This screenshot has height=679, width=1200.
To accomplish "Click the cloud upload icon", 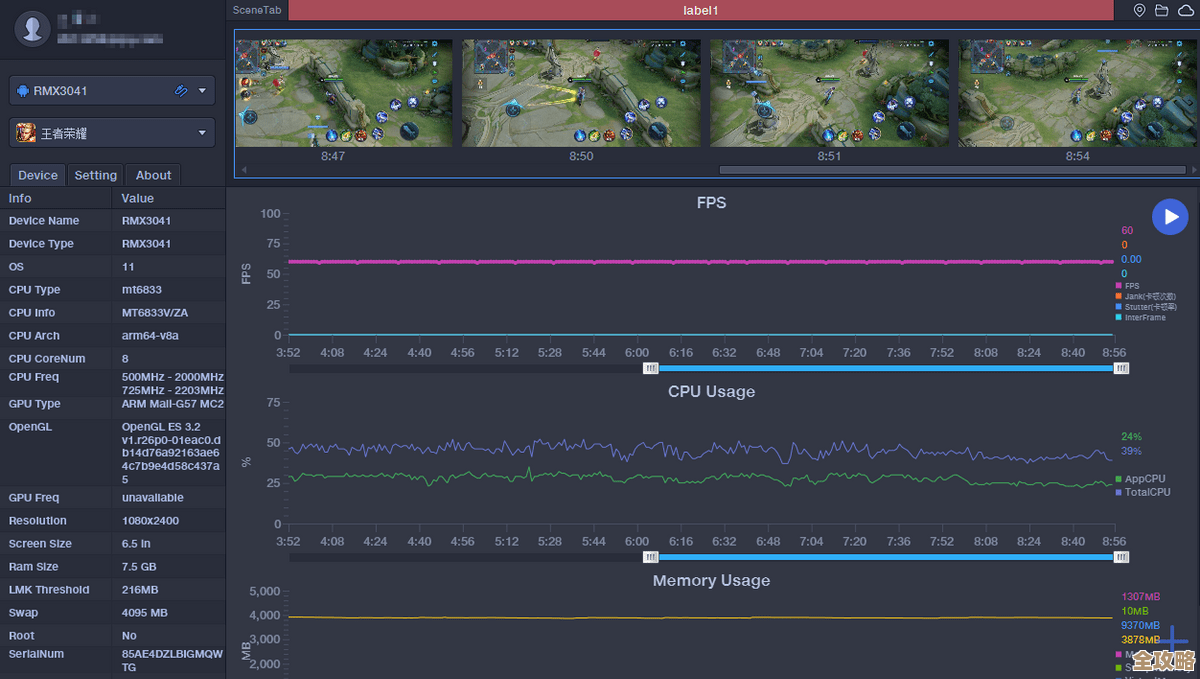I will pos(1186,10).
